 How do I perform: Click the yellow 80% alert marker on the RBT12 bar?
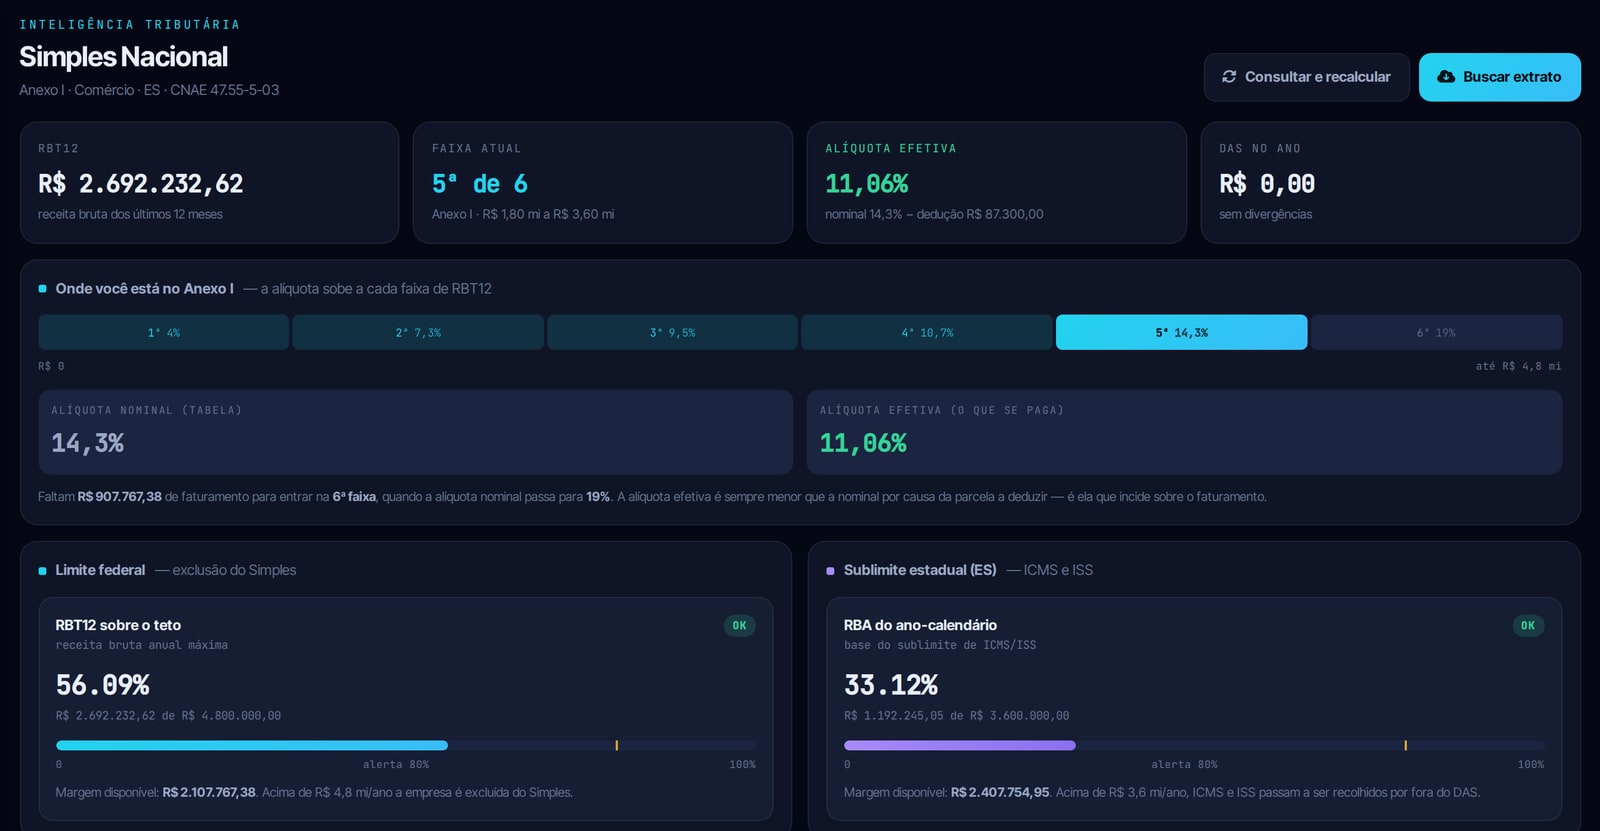tap(616, 745)
